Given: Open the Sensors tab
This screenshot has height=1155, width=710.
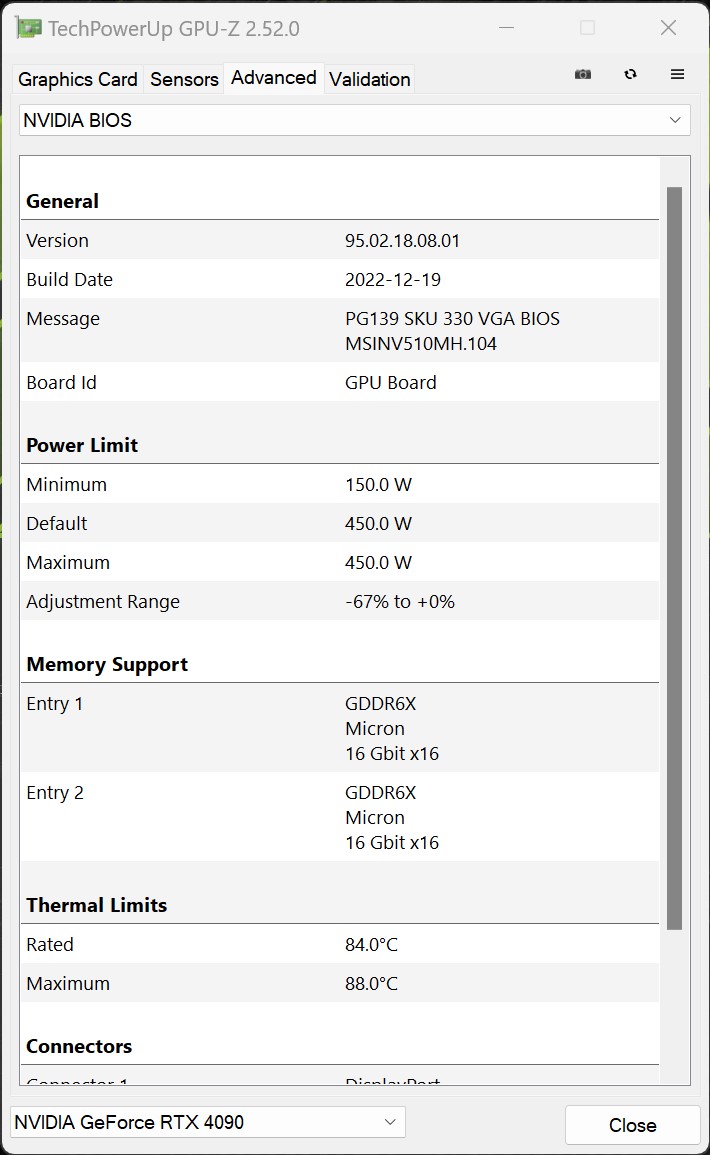Looking at the screenshot, I should 184,79.
